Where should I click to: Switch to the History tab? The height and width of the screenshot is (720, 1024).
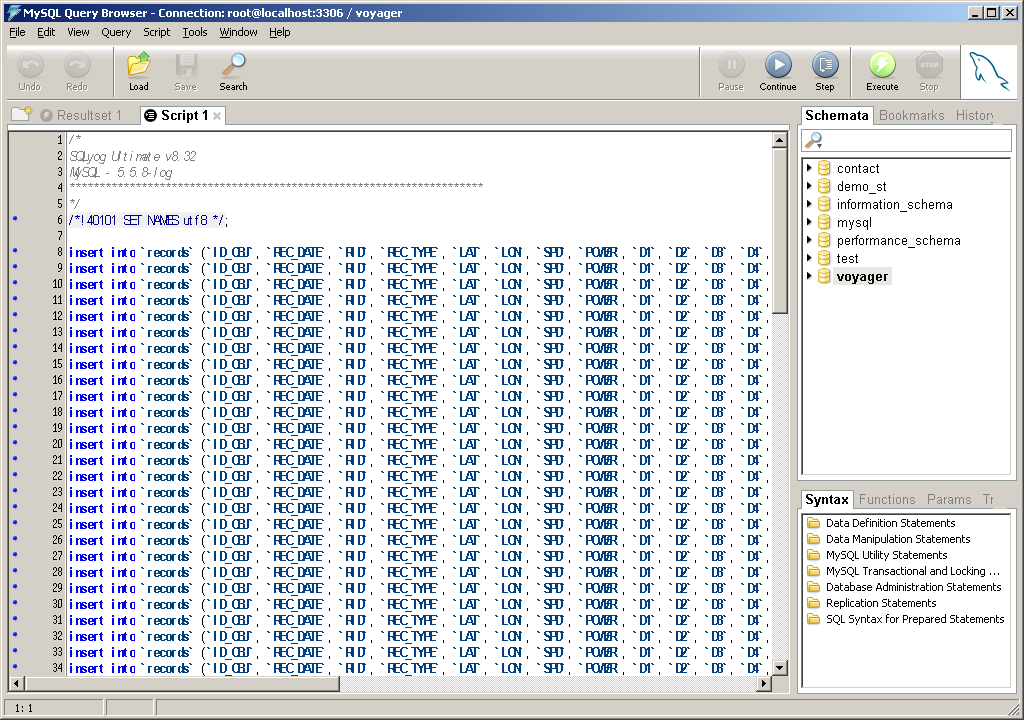(974, 115)
